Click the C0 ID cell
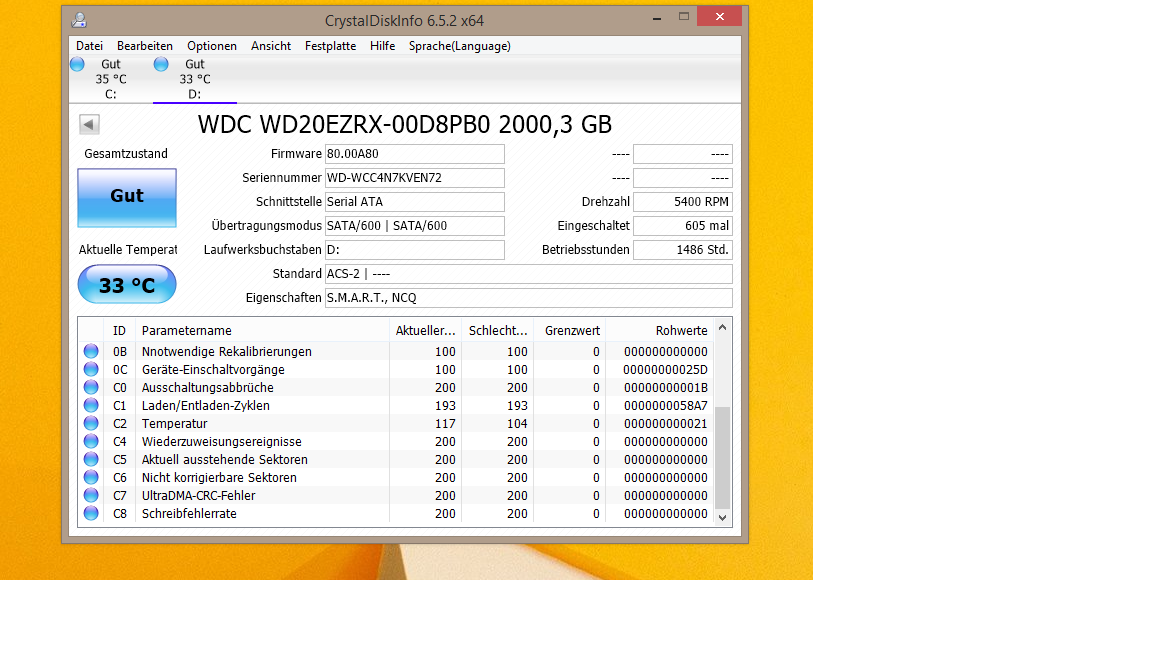1152x648 pixels. tap(120, 388)
